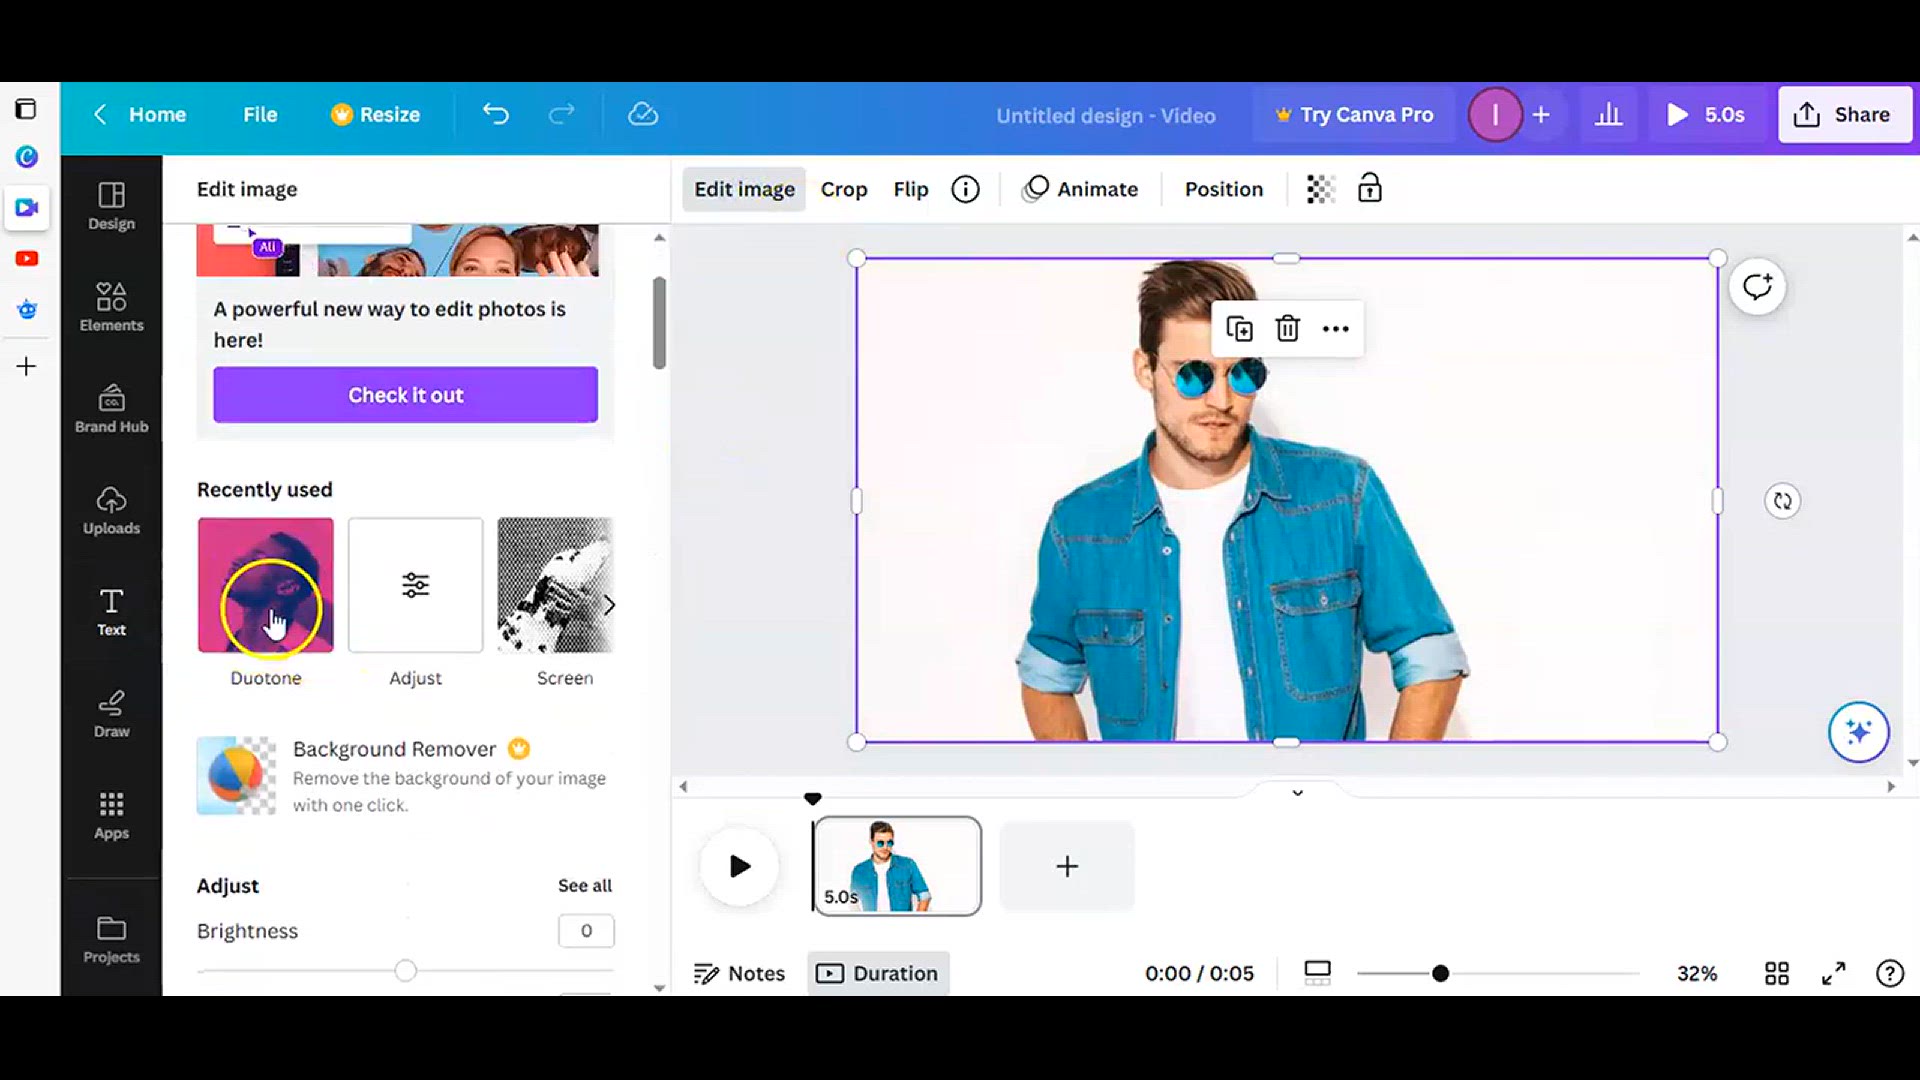1920x1080 pixels.
Task: Open the Elements panel
Action: pyautogui.click(x=111, y=307)
